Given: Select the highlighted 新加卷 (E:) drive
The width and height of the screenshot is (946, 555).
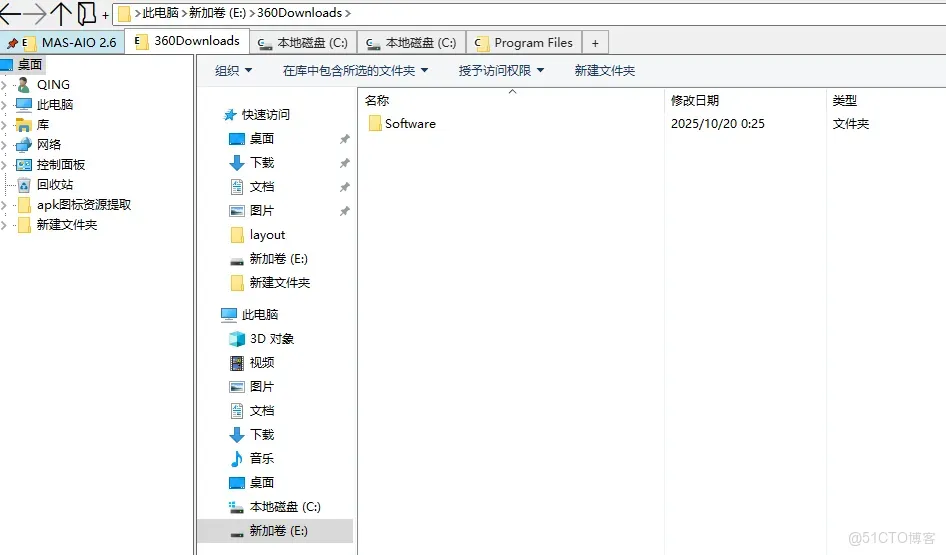Looking at the screenshot, I should pos(275,531).
